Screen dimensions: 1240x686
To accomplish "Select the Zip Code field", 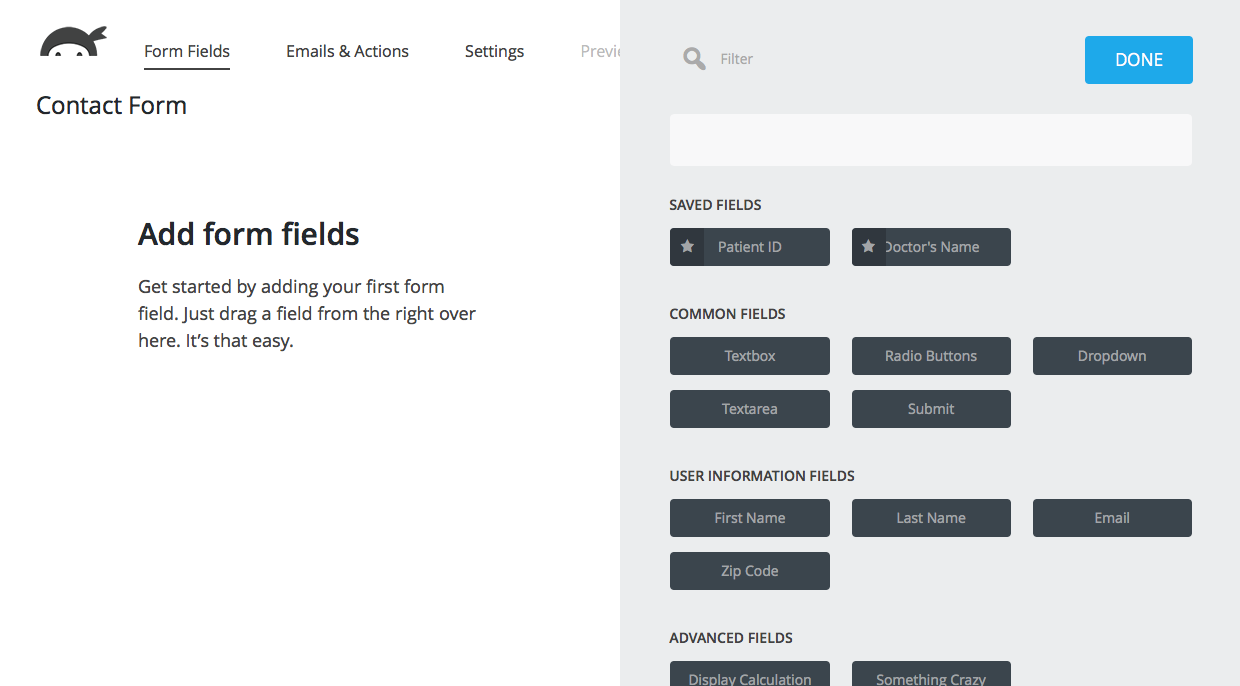I will click(749, 571).
